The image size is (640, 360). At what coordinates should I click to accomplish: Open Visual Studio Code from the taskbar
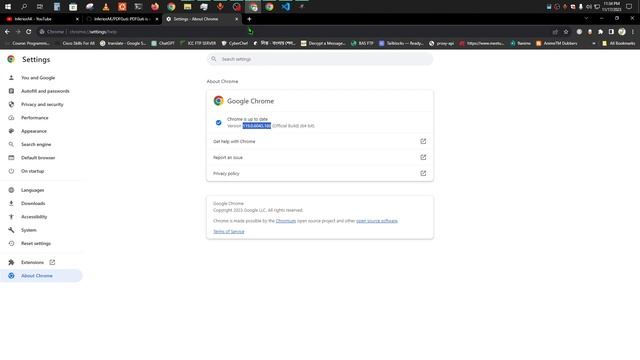click(285, 7)
